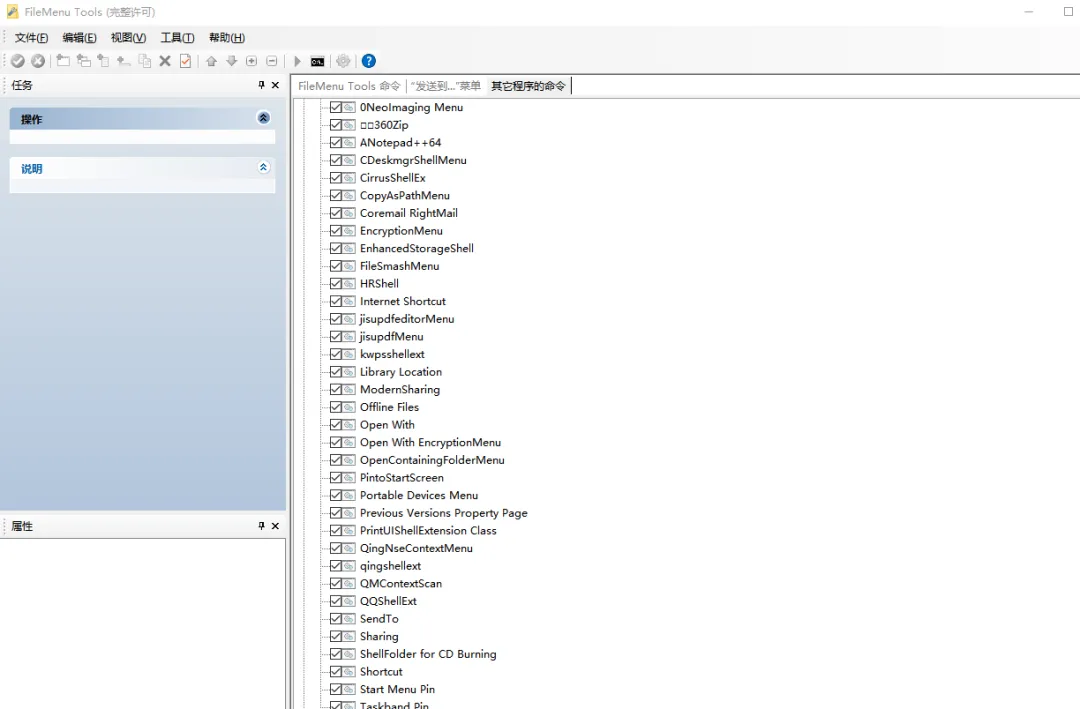Click the Run (play) toolbar icon
The height and width of the screenshot is (709, 1080).
point(296,61)
